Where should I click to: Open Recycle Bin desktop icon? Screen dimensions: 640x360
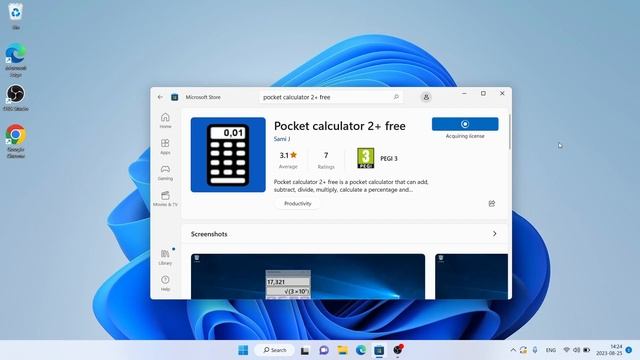(16, 16)
